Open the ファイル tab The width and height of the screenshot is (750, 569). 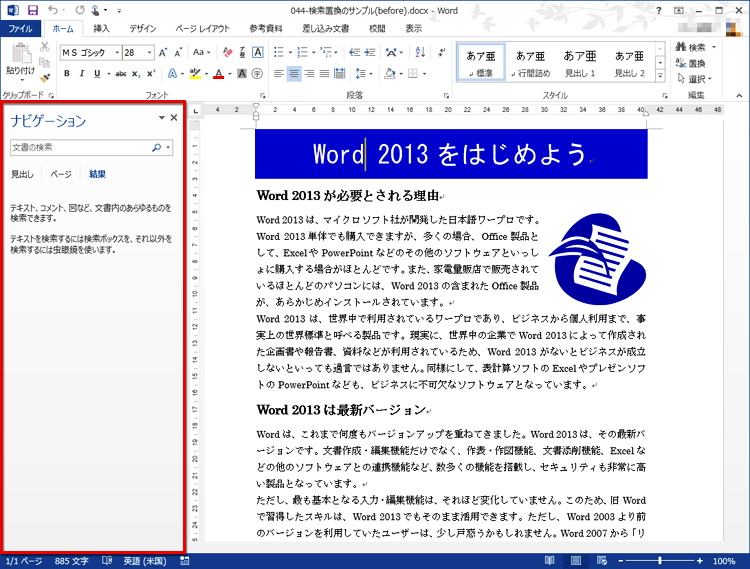pyautogui.click(x=21, y=29)
